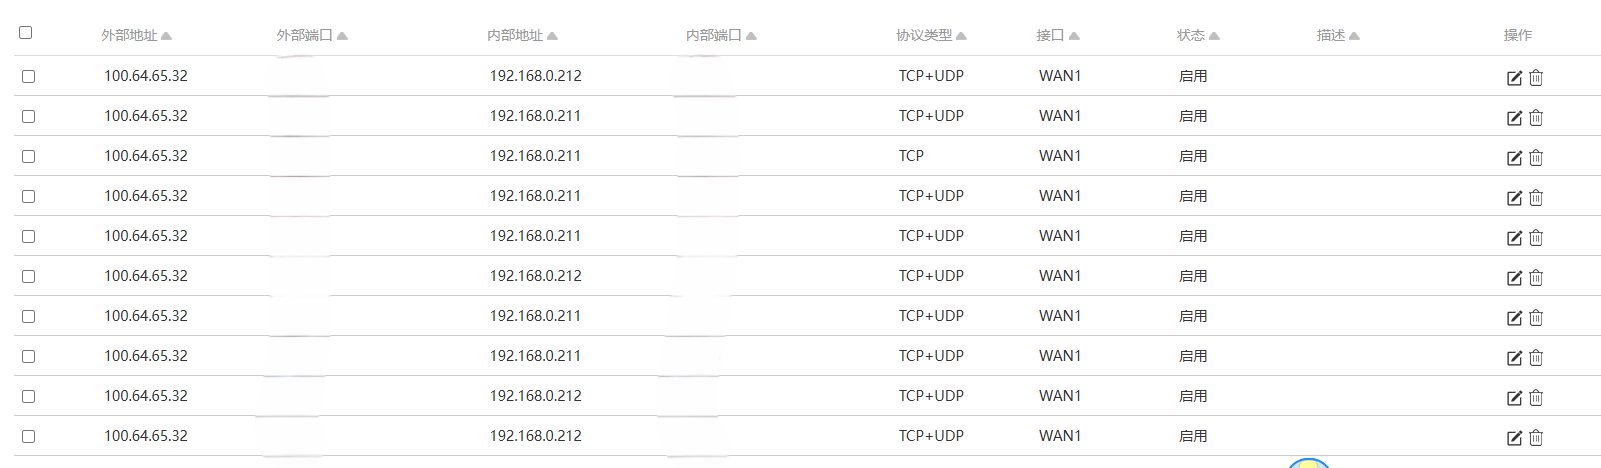Click the sort arrow next to 内部地址
Viewport: 1601px width, 468px height.
coord(552,36)
